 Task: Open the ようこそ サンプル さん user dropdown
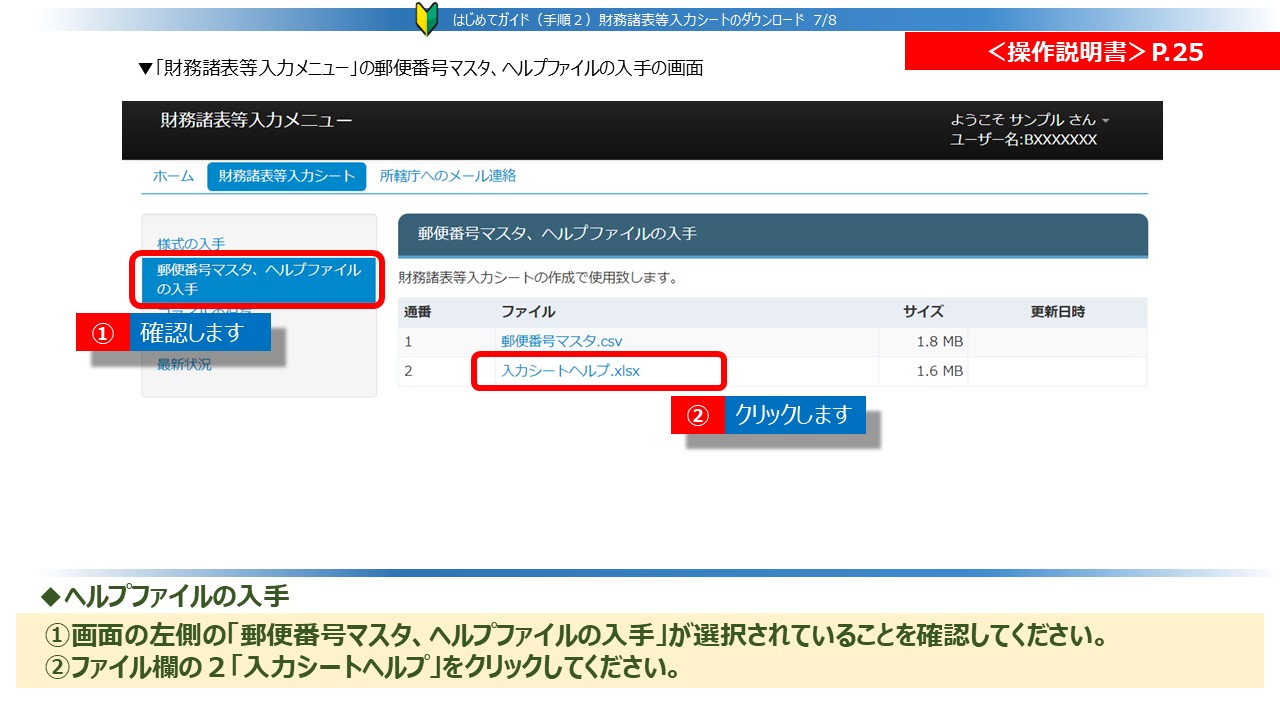pos(1029,120)
